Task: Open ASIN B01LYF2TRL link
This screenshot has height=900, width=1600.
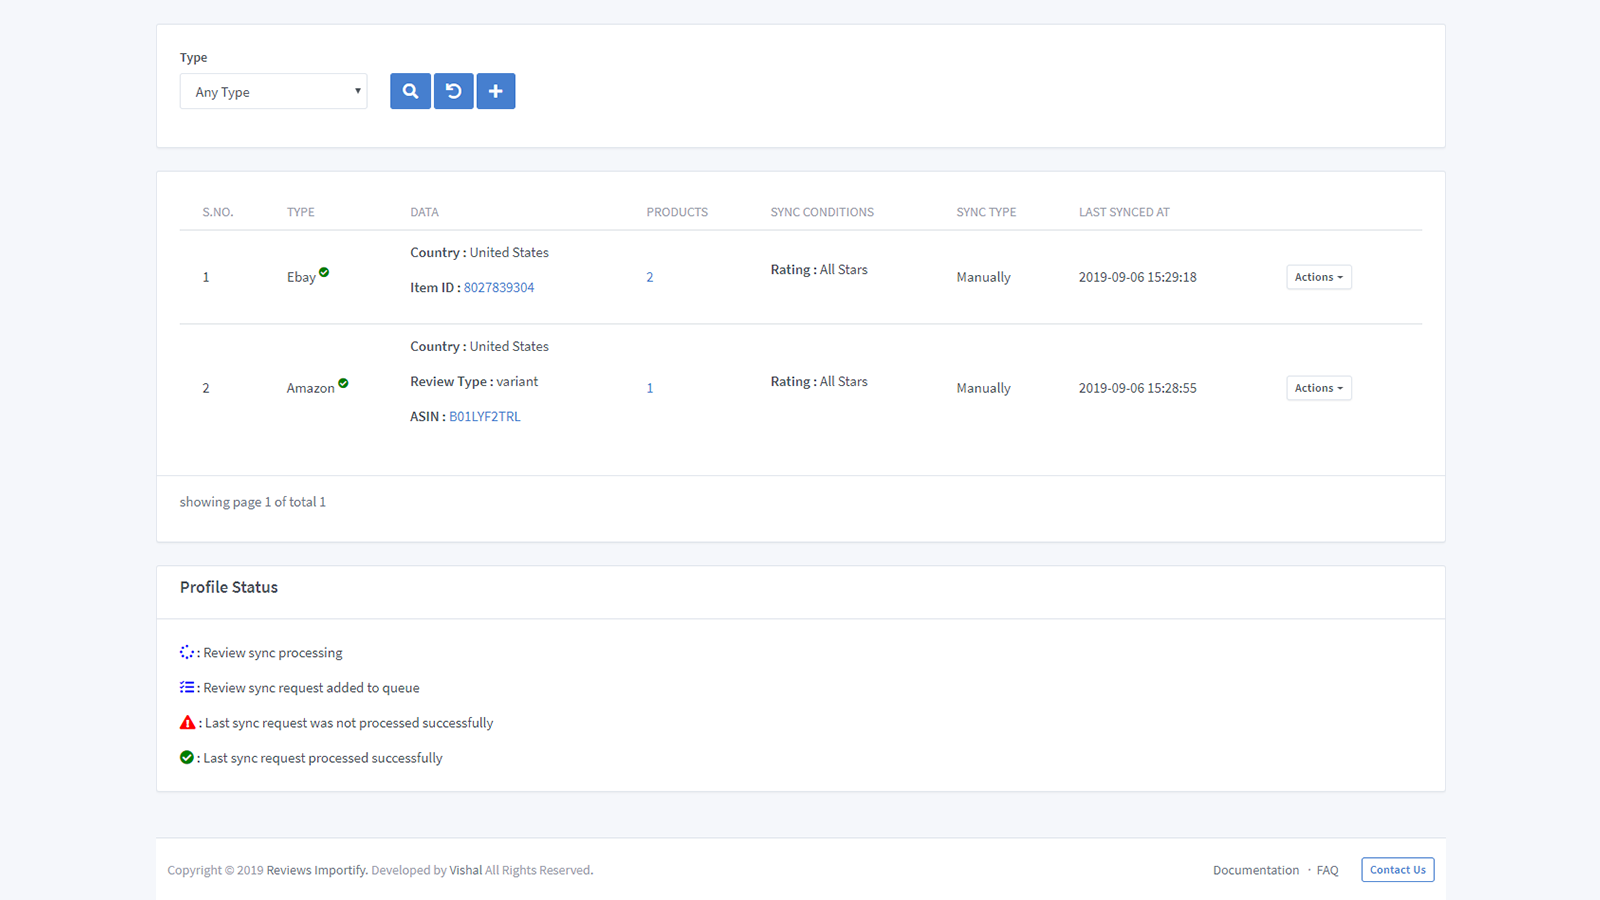Action: coord(485,416)
